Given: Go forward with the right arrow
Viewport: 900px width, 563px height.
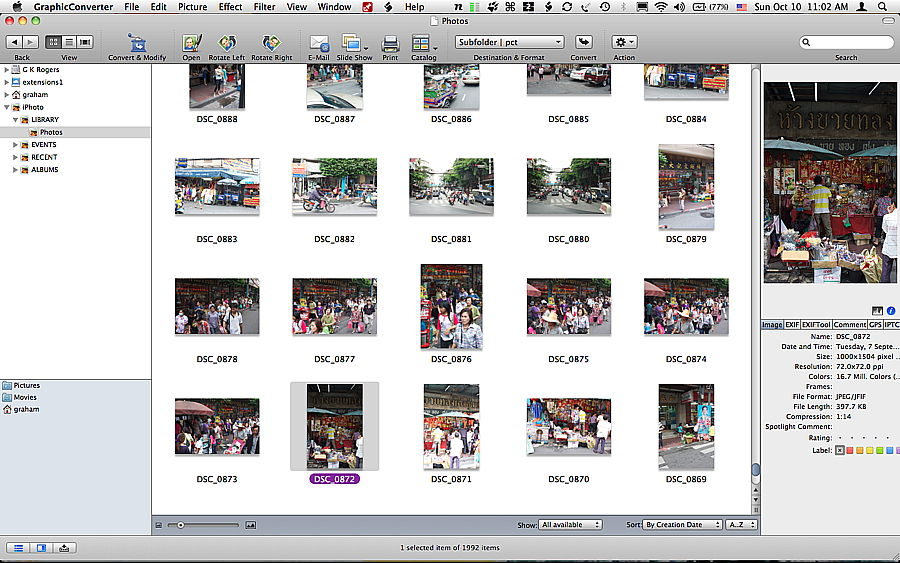Looking at the screenshot, I should (x=30, y=42).
